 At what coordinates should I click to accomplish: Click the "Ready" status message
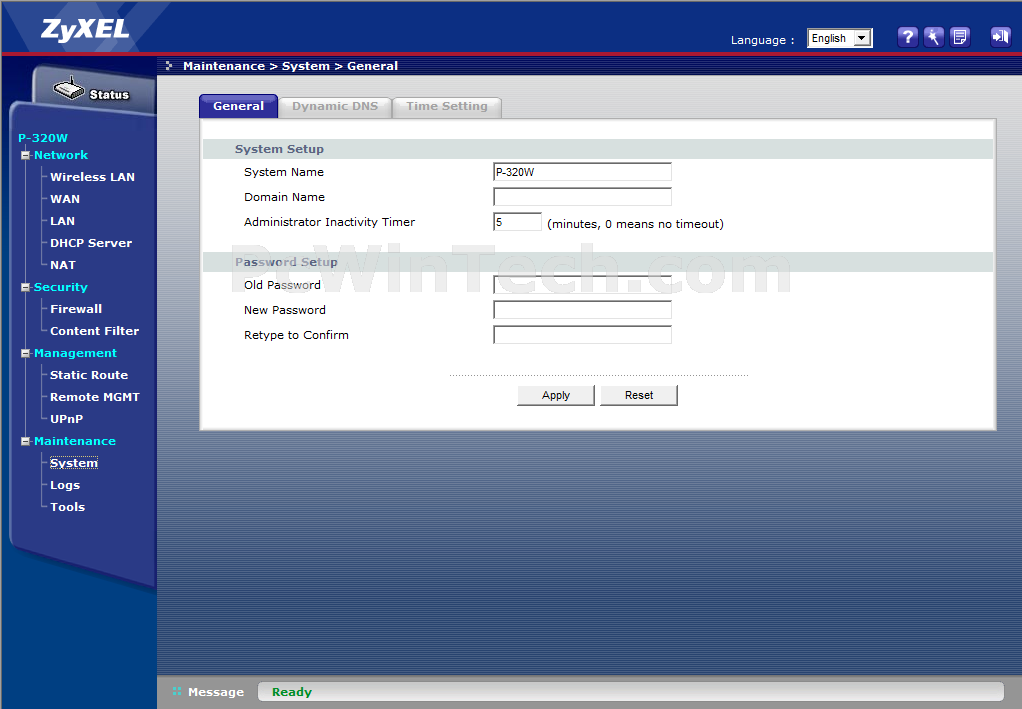(x=292, y=692)
